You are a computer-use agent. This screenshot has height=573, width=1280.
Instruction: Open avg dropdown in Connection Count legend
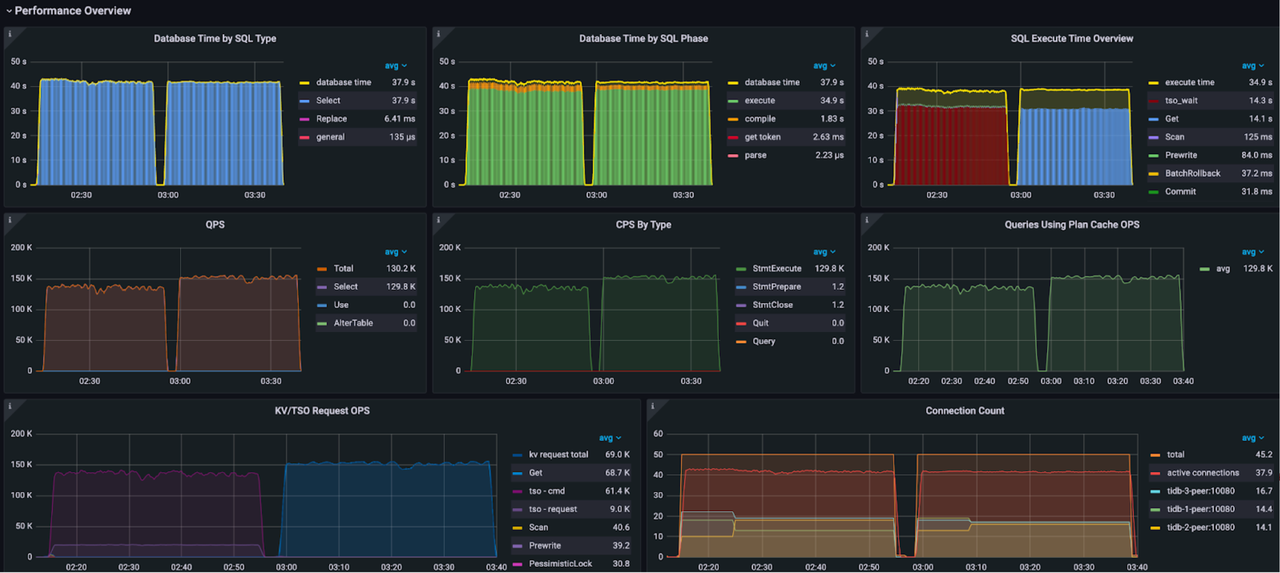click(1253, 438)
